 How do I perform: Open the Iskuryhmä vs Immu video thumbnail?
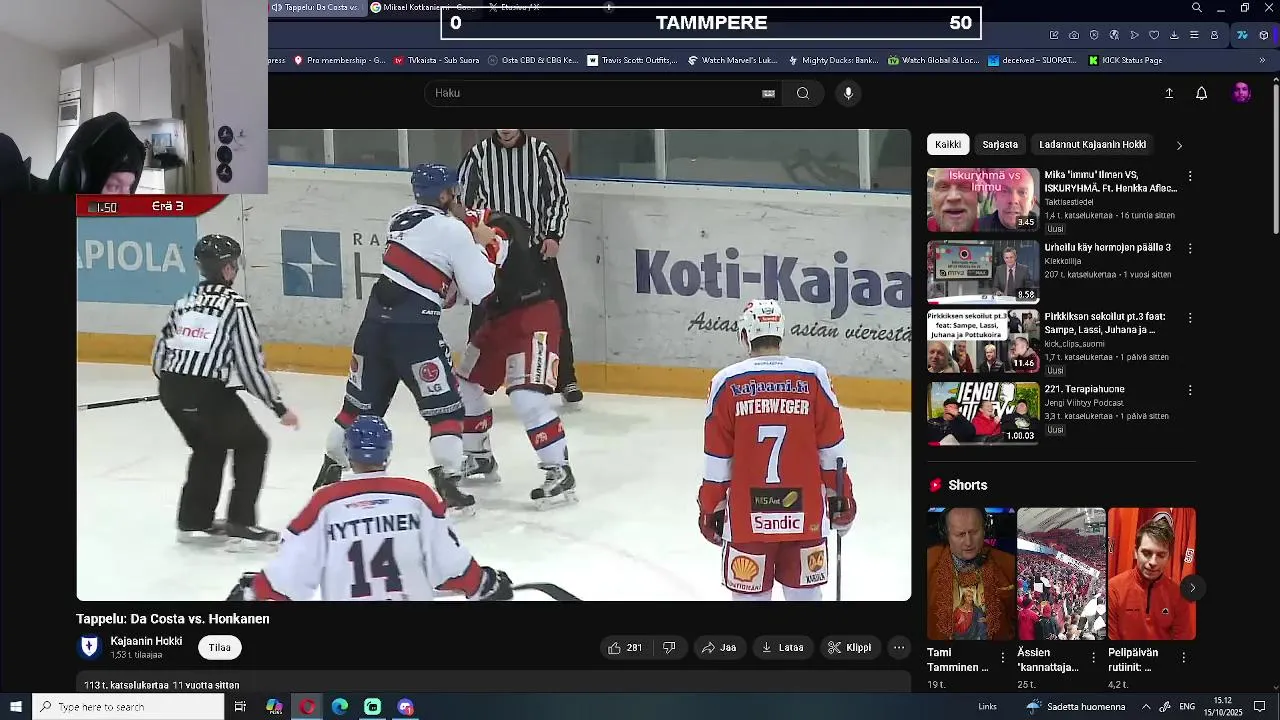(x=983, y=199)
